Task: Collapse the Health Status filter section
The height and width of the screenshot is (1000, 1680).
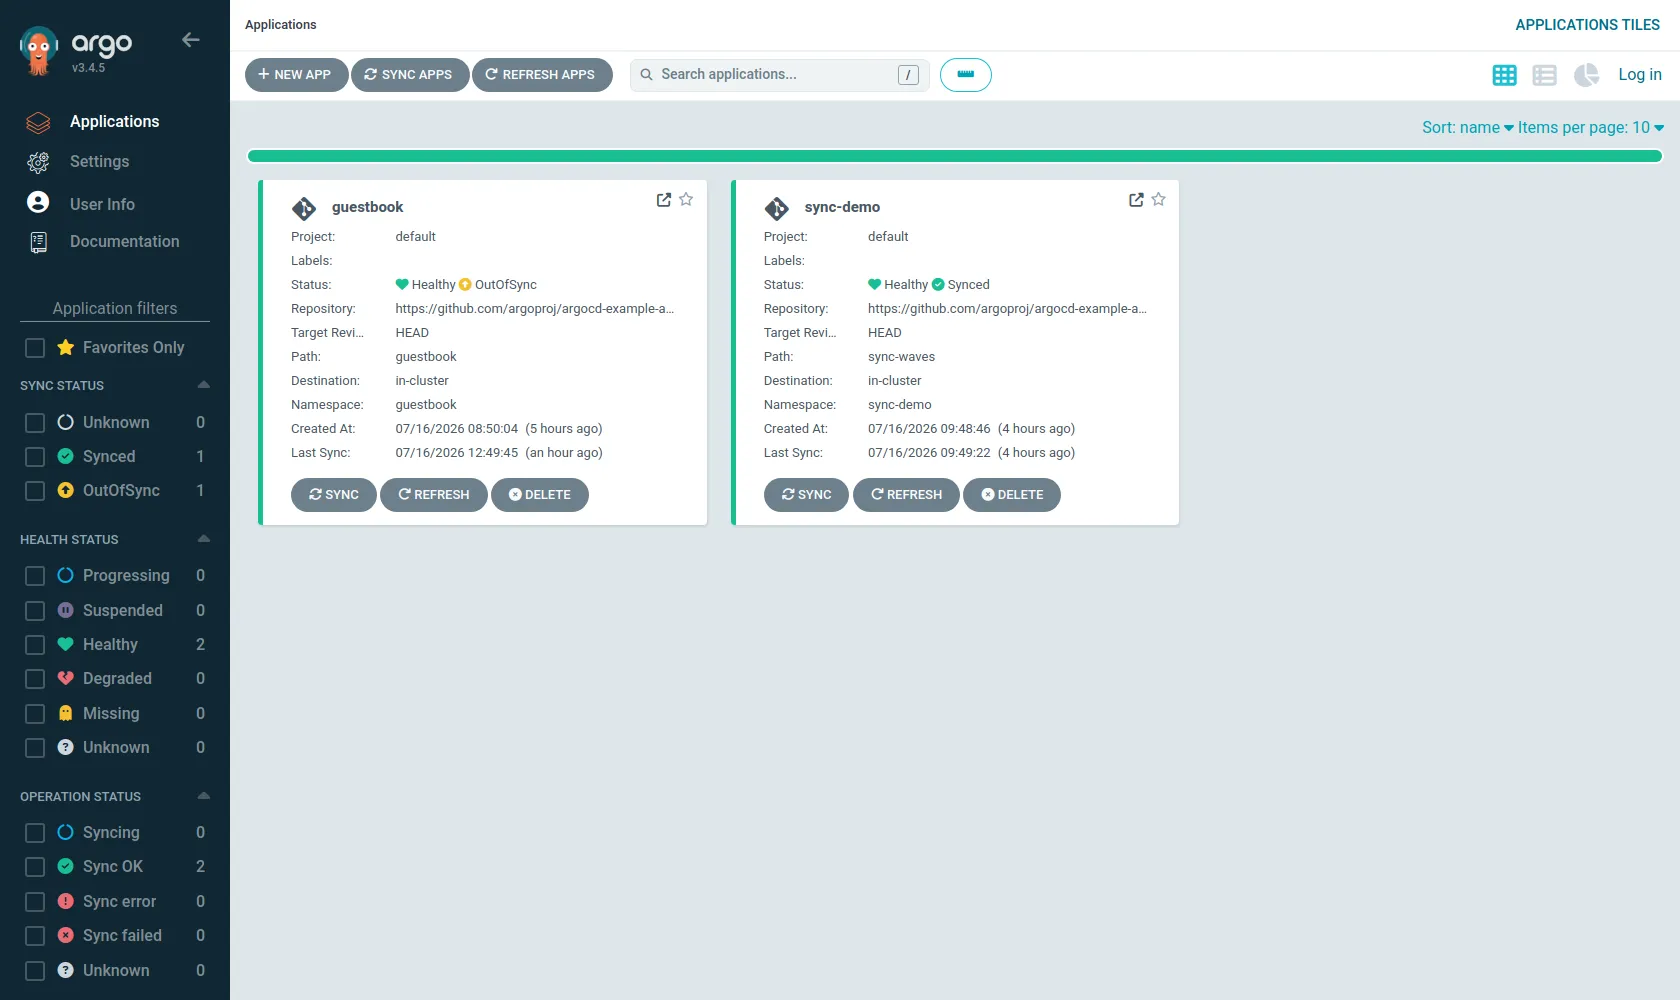Action: click(204, 539)
